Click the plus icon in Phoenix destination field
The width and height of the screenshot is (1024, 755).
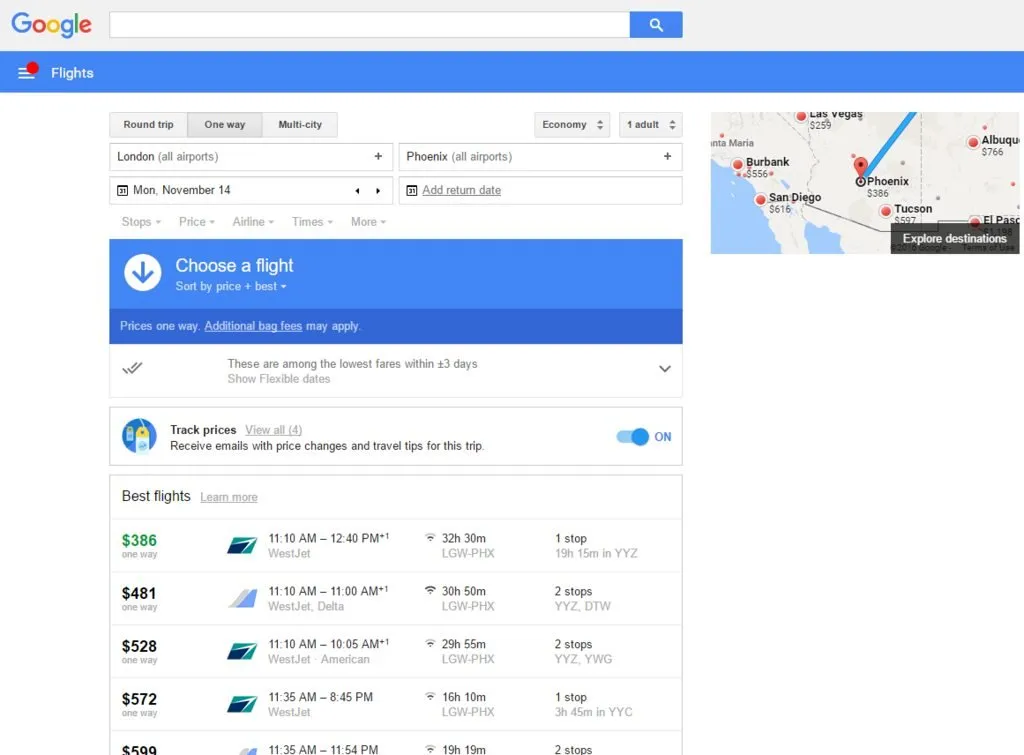(x=667, y=157)
